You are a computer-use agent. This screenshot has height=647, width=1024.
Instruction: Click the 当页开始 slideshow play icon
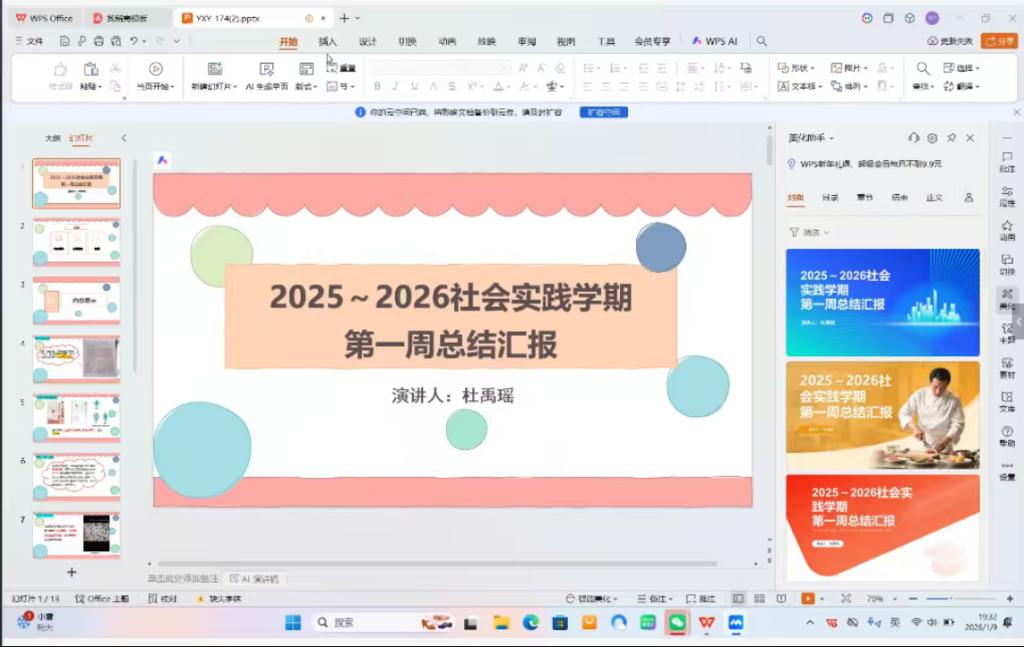click(x=155, y=69)
